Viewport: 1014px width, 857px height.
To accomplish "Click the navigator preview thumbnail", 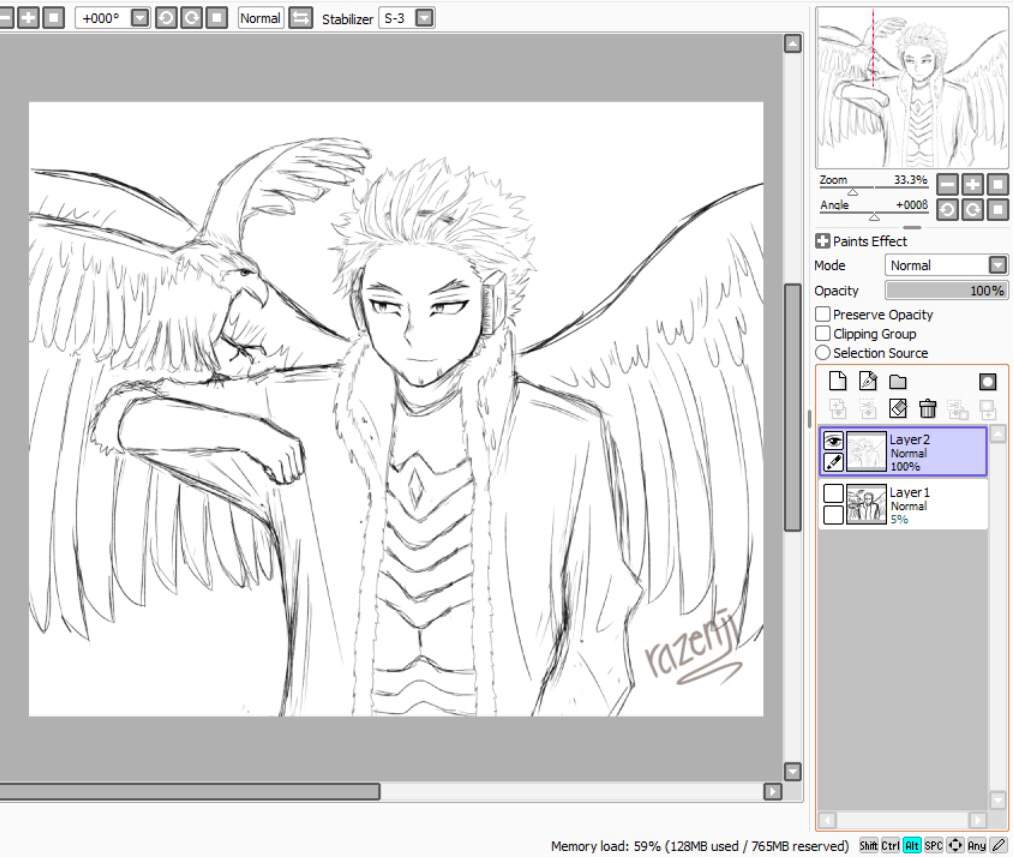I will (x=912, y=88).
